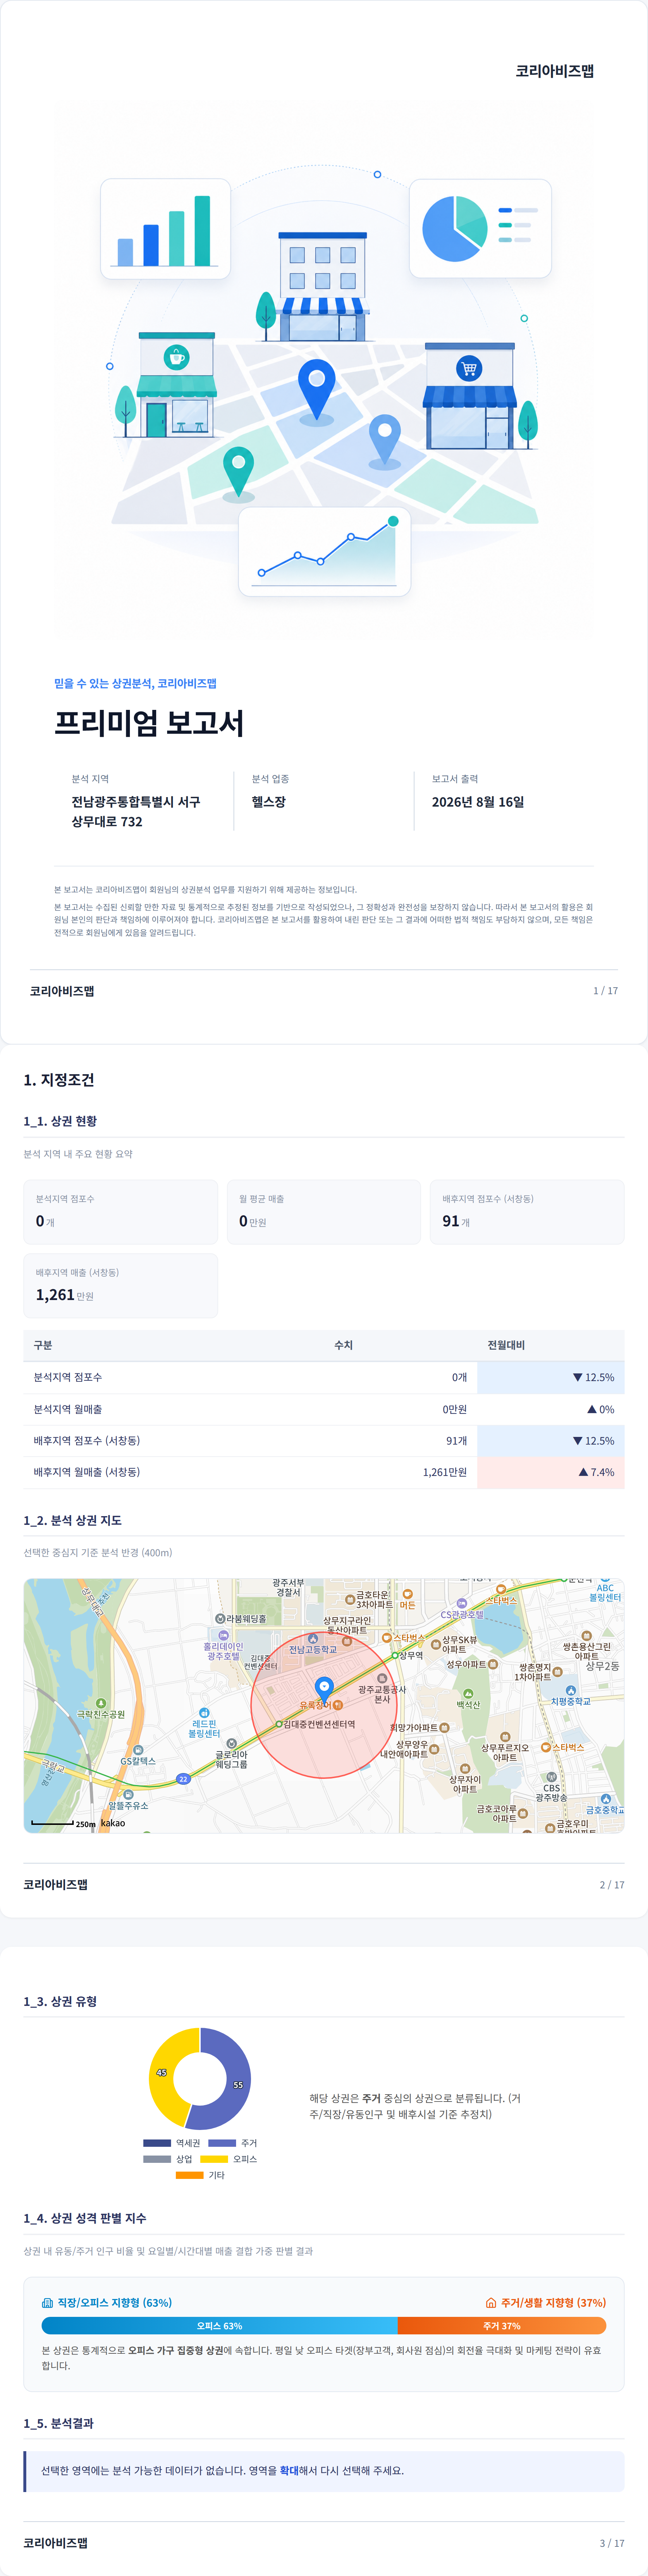The width and height of the screenshot is (648, 2576).
Task: Click the 1_5. 분석결과 heading
Action: (59, 2423)
